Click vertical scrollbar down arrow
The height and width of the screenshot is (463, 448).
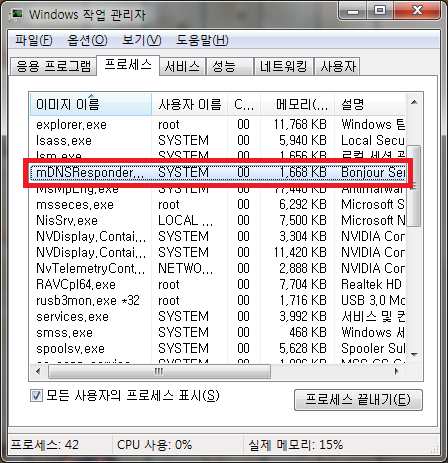414,354
